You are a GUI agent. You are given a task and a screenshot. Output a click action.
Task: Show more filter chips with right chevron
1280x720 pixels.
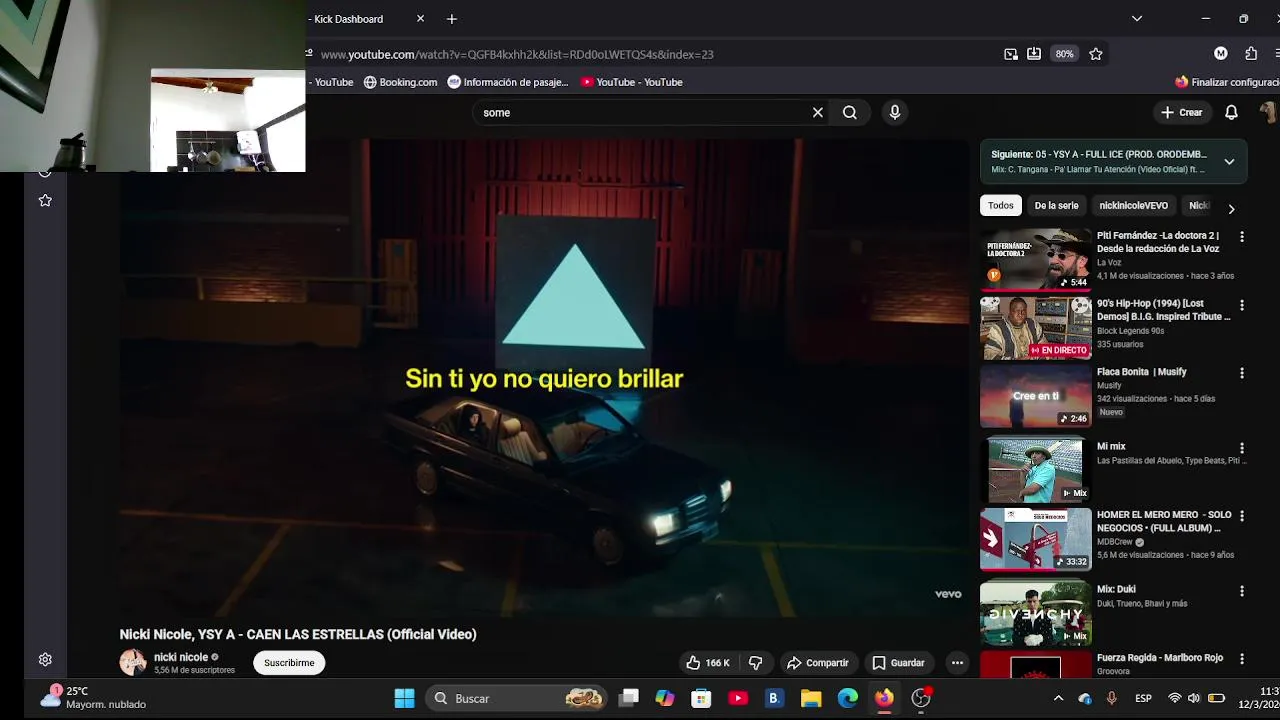coord(1231,208)
